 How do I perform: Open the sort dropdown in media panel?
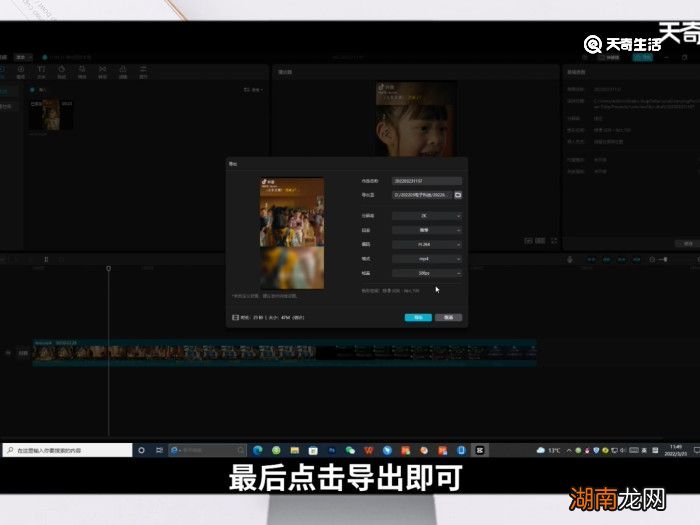[253, 90]
